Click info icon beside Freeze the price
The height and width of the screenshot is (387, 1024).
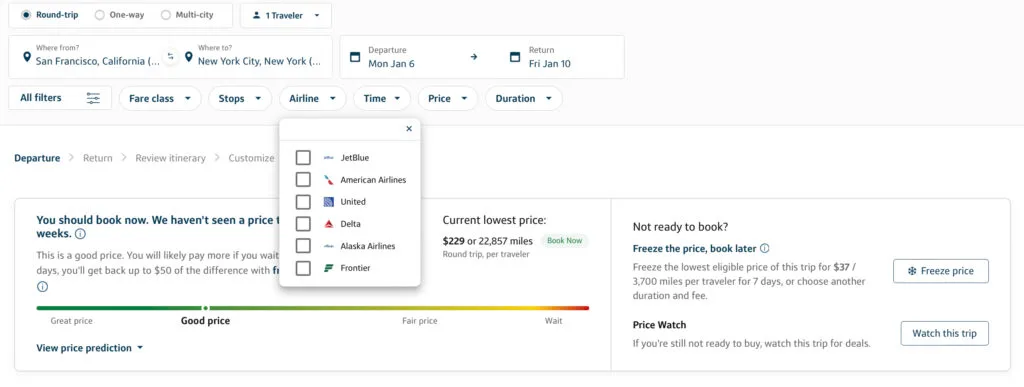click(x=765, y=249)
